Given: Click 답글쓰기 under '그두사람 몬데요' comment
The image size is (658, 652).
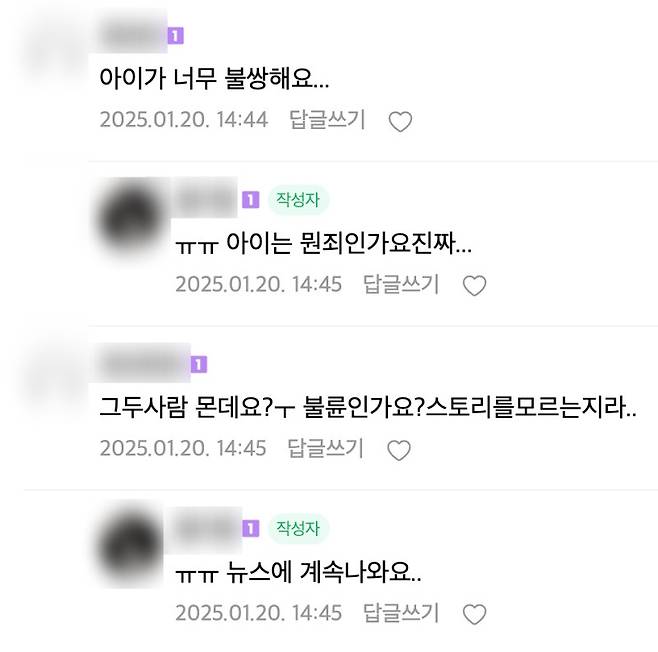Looking at the screenshot, I should pos(325,448).
